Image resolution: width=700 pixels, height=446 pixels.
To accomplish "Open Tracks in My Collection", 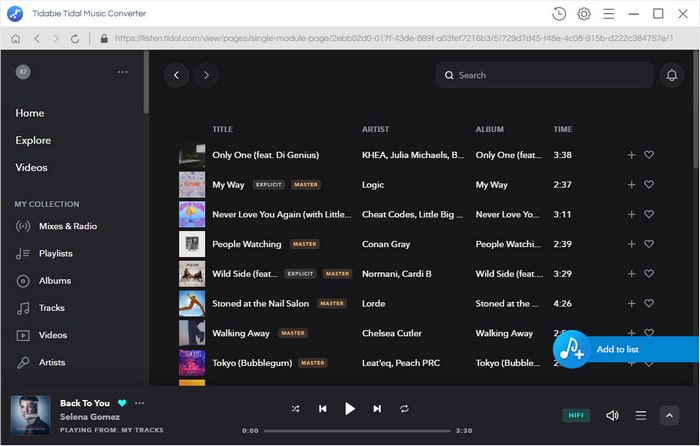I will (x=40, y=308).
